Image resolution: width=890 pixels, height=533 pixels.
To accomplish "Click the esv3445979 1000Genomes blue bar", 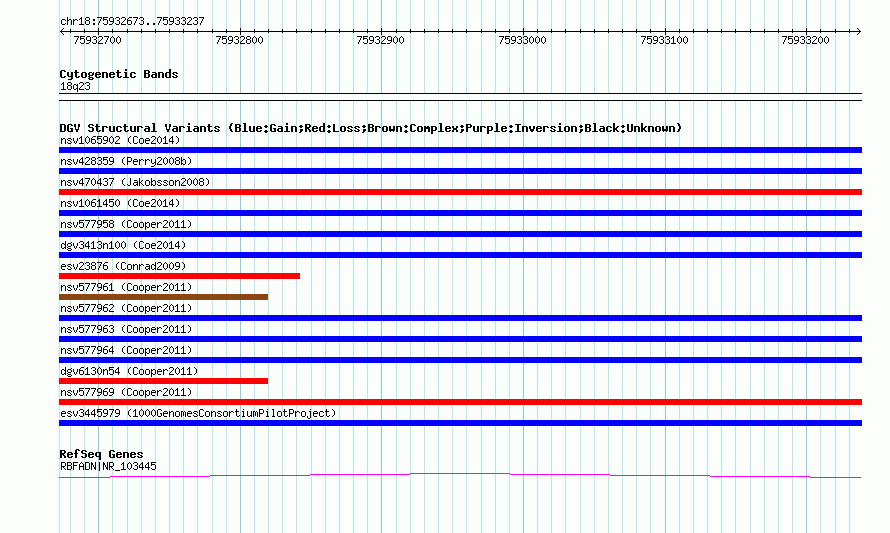I will [460, 423].
